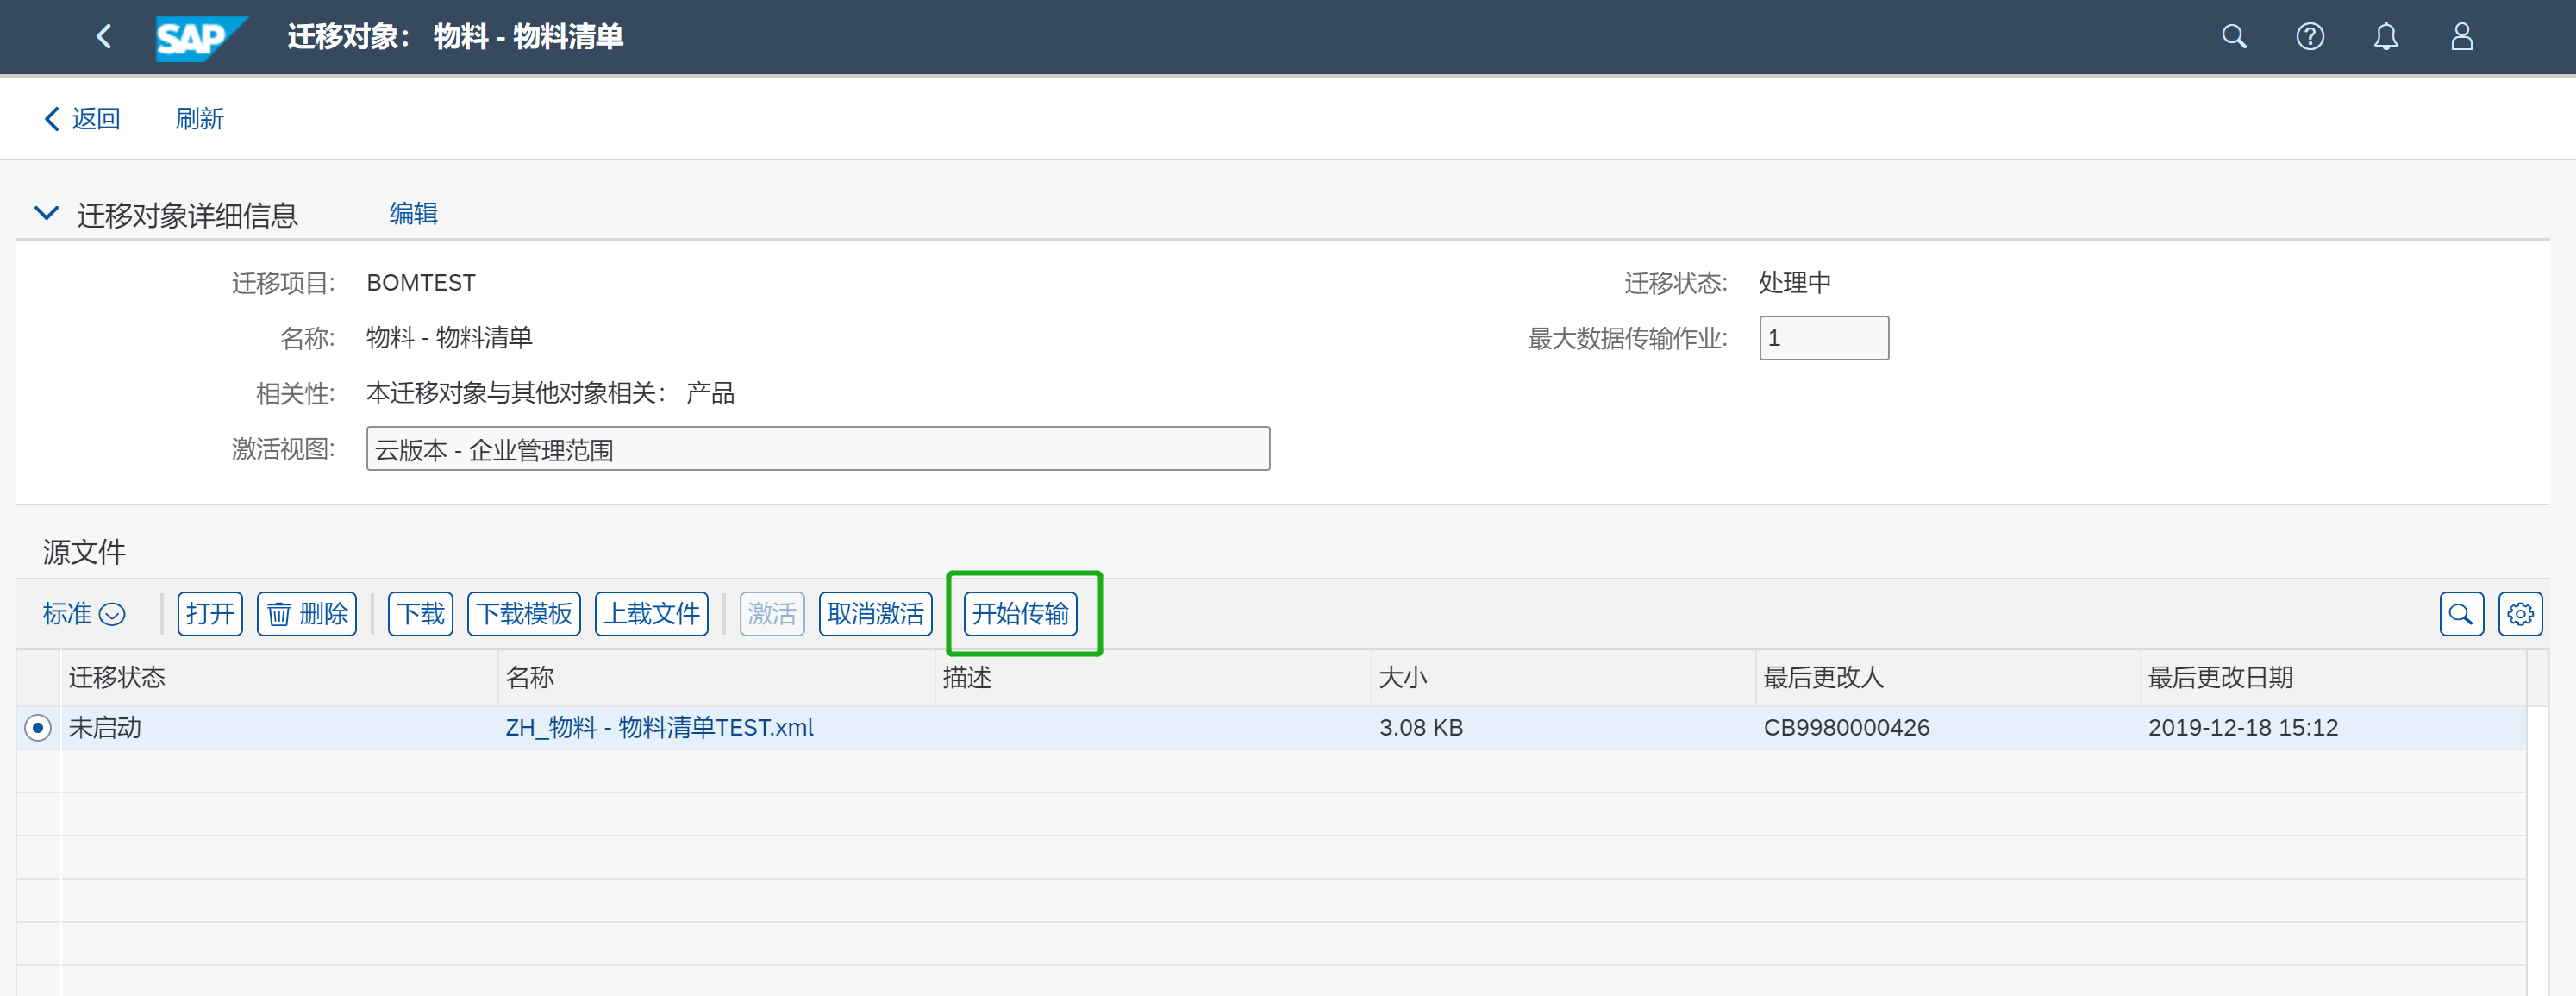Click the 返回 back link

[x=82, y=119]
